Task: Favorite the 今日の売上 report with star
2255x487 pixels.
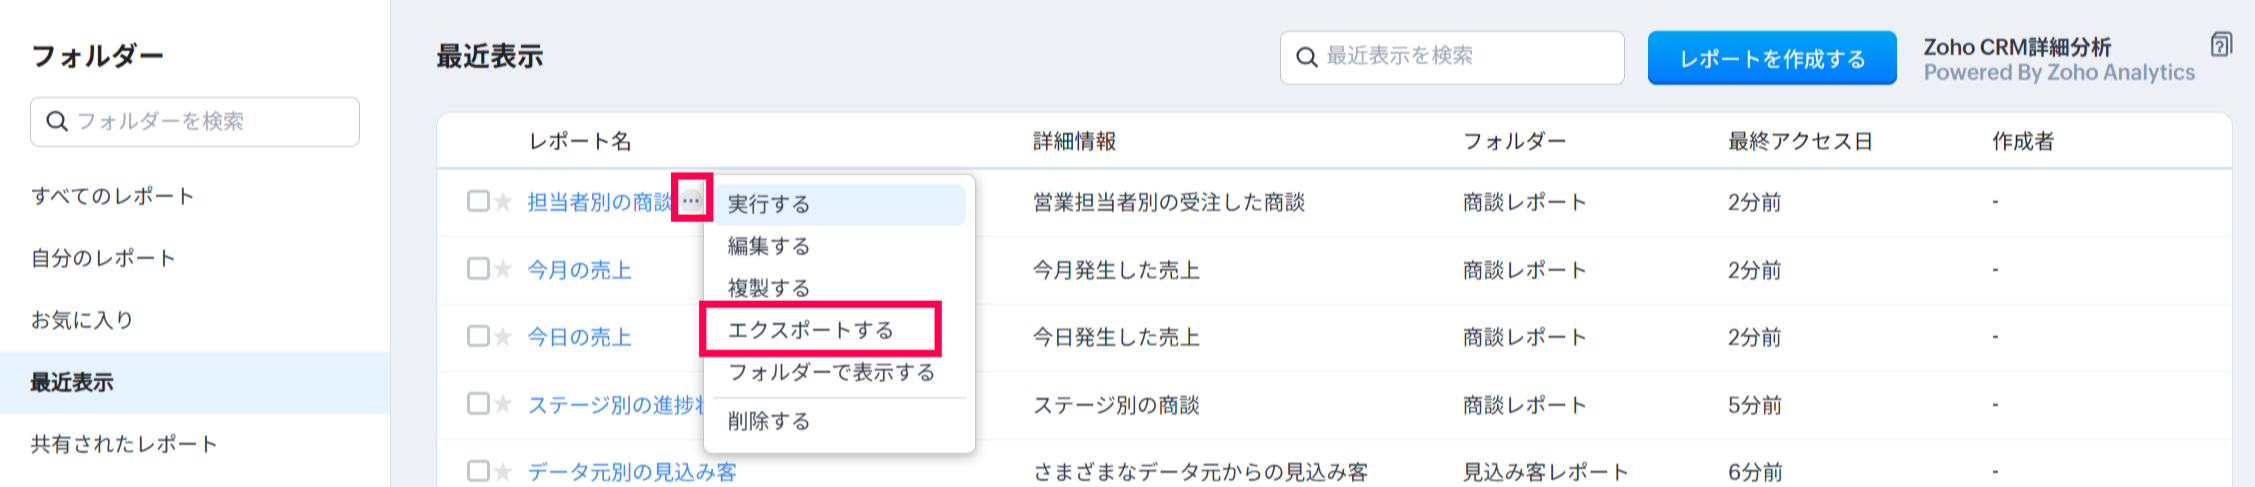Action: 503,337
